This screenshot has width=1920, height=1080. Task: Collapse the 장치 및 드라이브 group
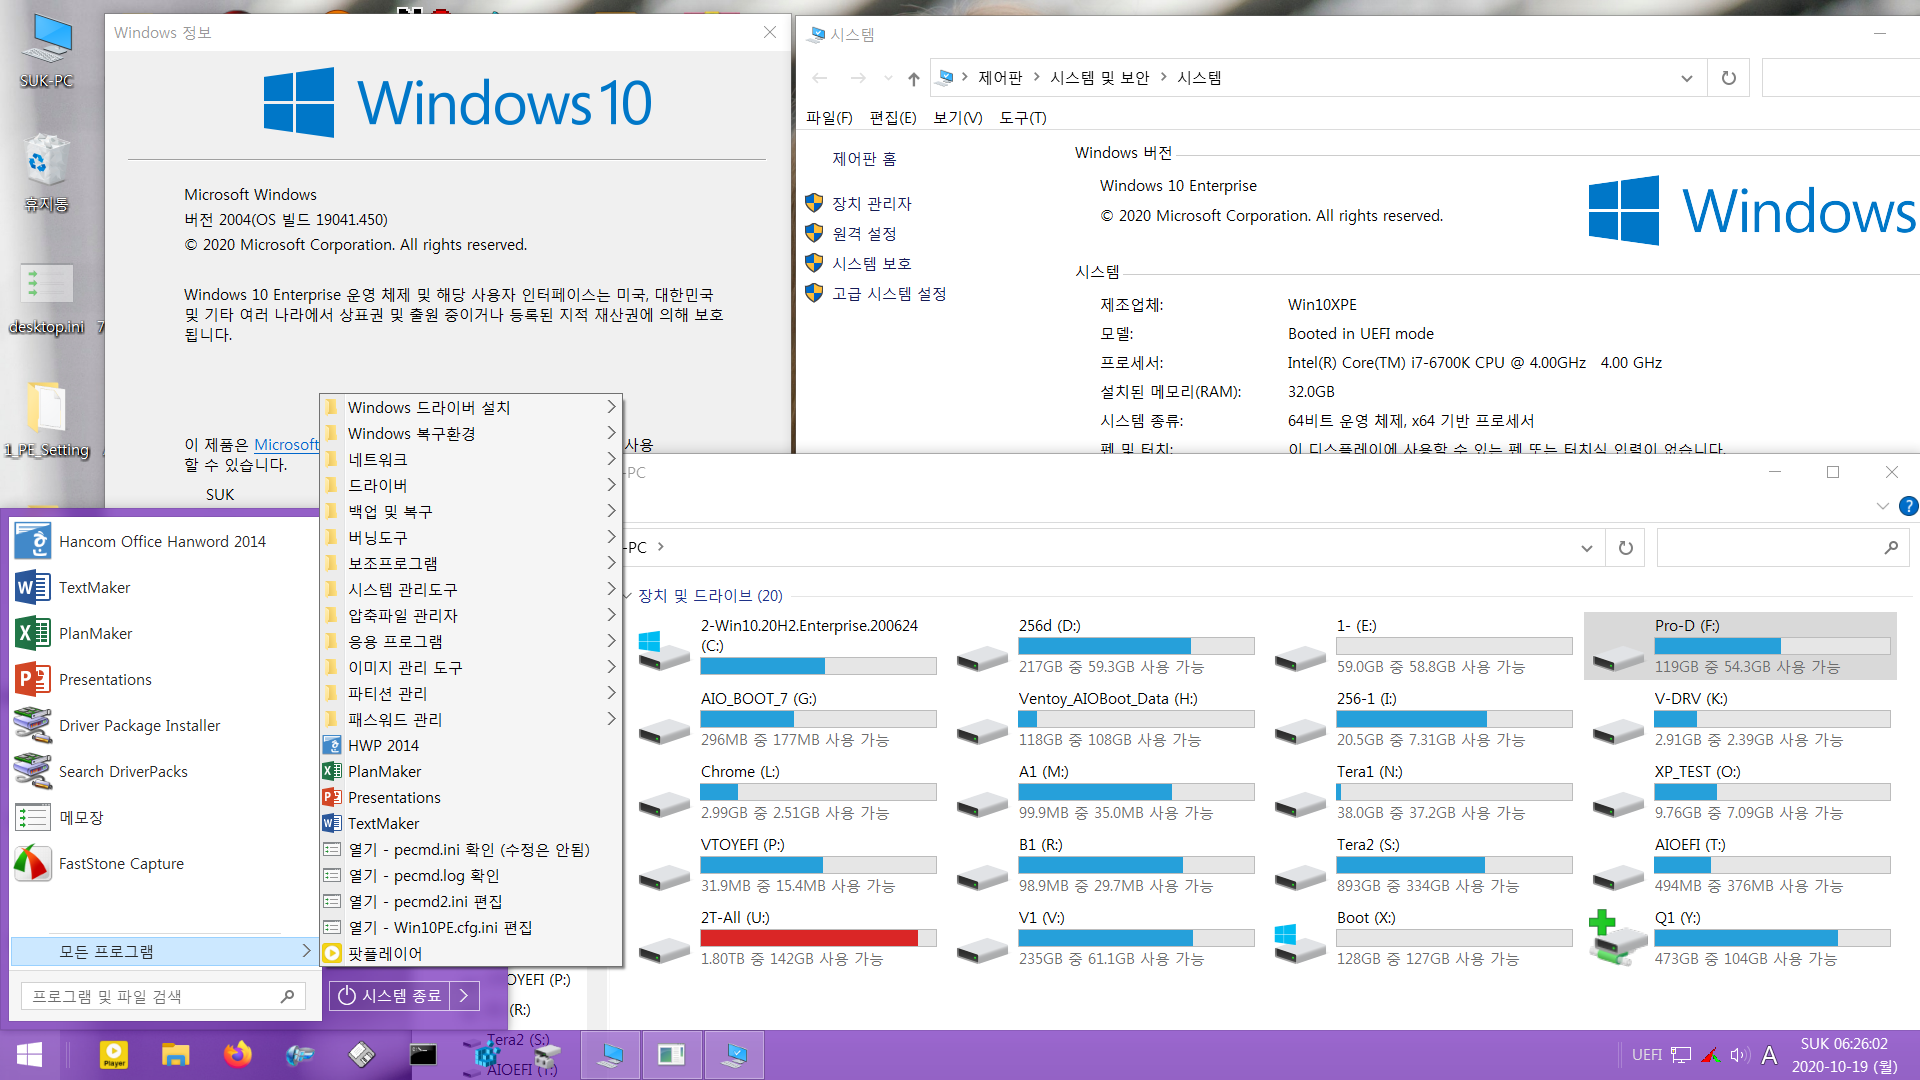click(627, 596)
